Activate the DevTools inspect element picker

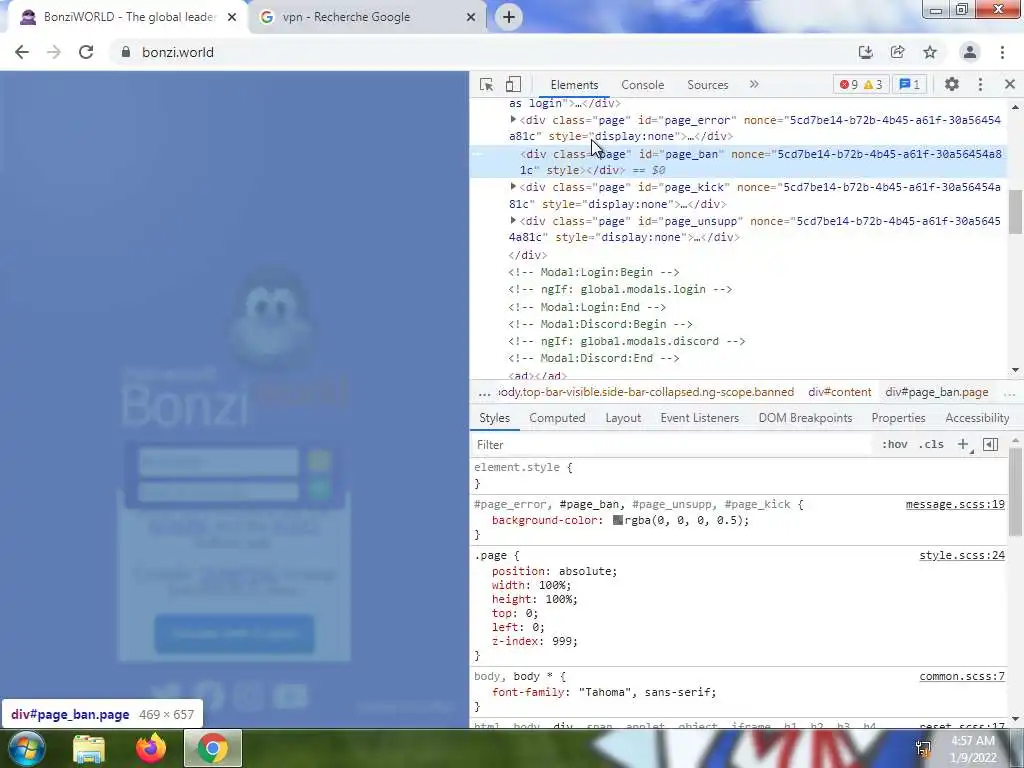point(486,84)
